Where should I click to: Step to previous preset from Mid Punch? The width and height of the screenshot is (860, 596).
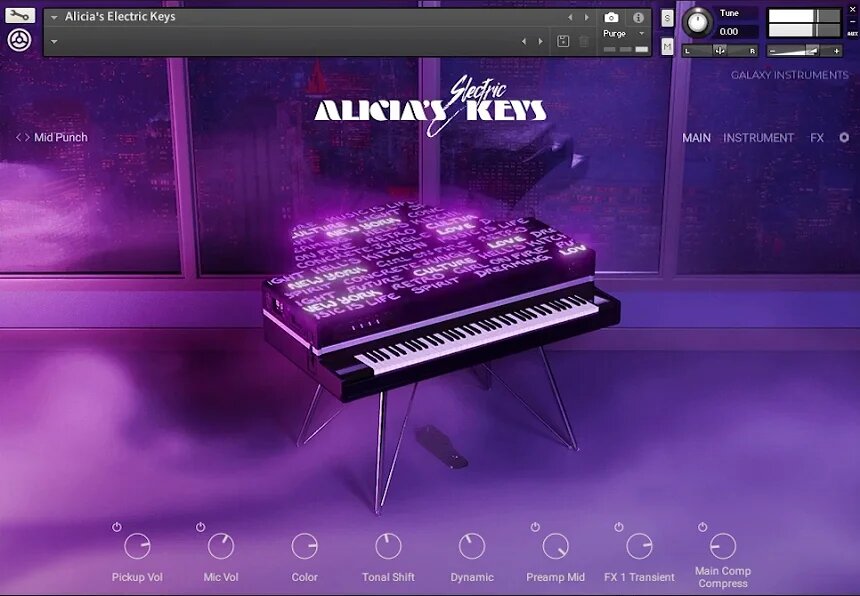[x=18, y=137]
